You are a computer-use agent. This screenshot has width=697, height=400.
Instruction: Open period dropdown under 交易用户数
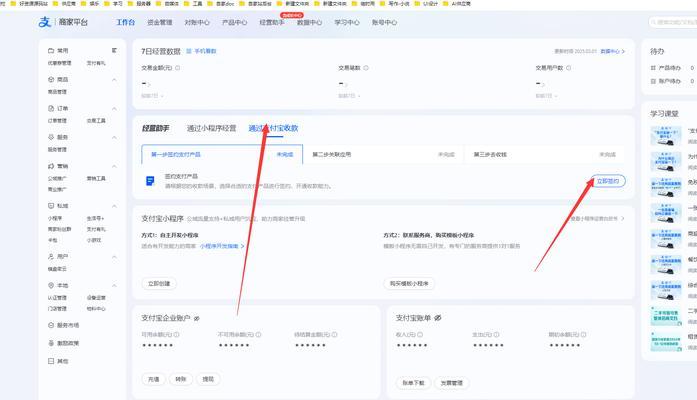pyautogui.click(x=547, y=96)
